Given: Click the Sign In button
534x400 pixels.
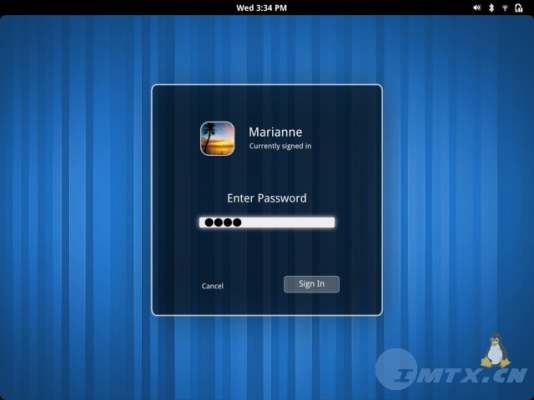Looking at the screenshot, I should 312,284.
